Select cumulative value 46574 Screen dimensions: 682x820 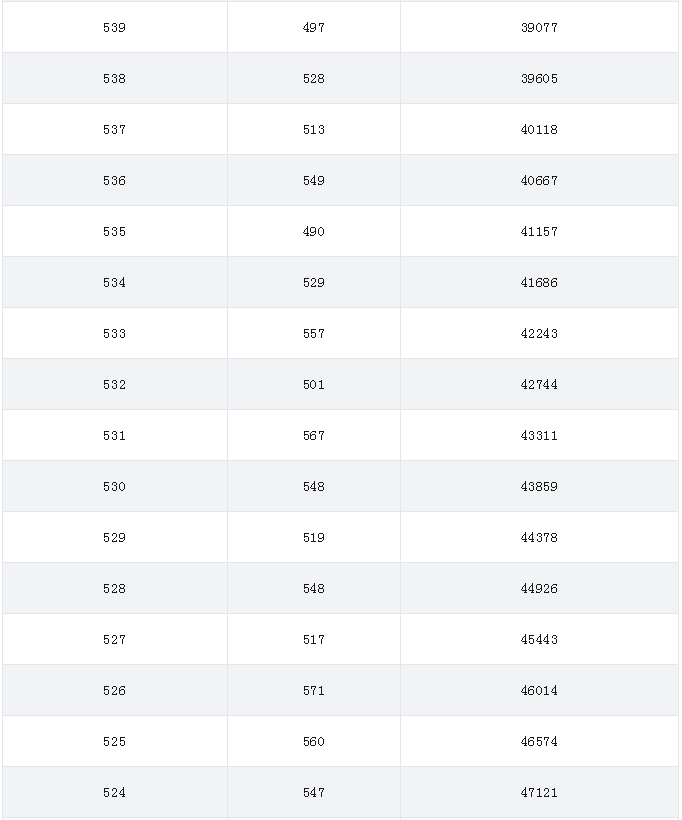click(x=539, y=741)
